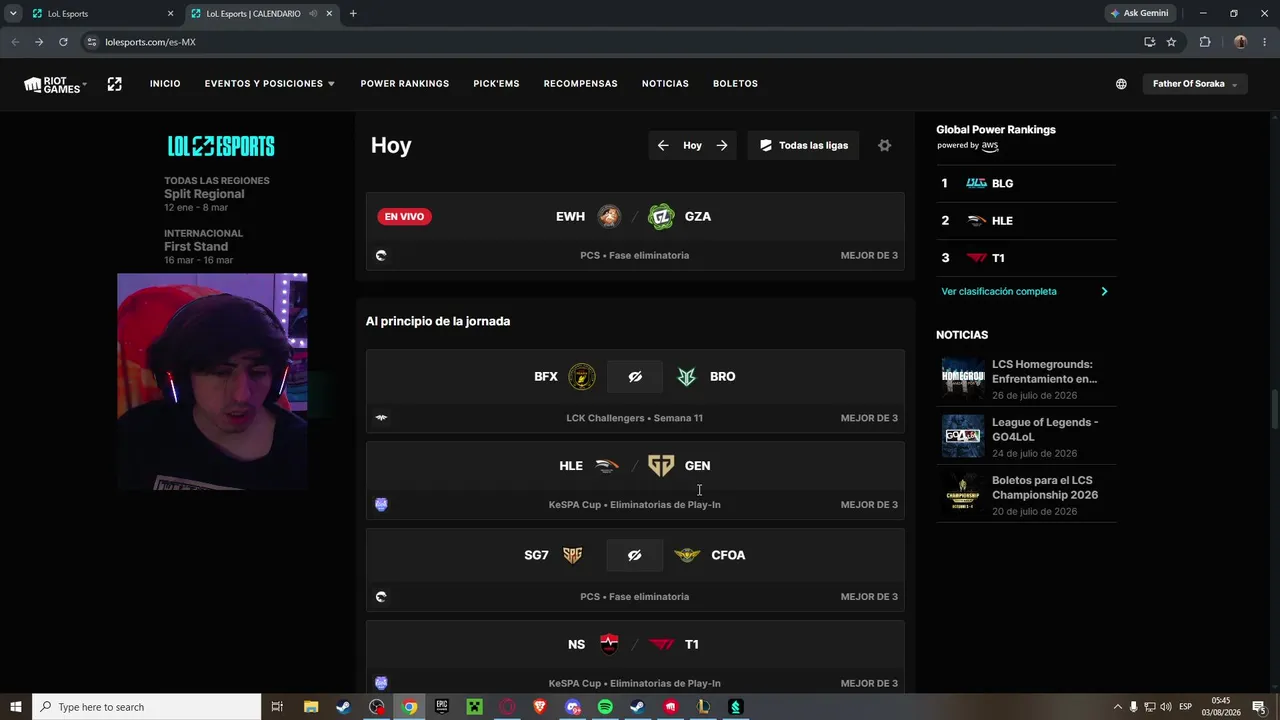Image resolution: width=1280 pixels, height=720 pixels.
Task: Show hidden system tray icons
Action: coord(1118,707)
